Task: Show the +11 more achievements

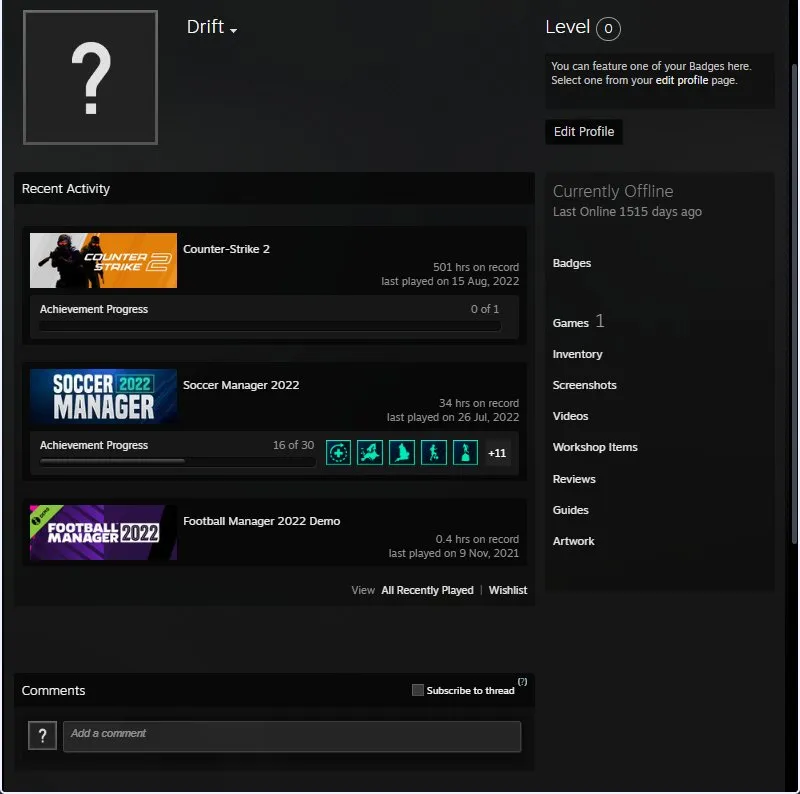Action: point(497,453)
